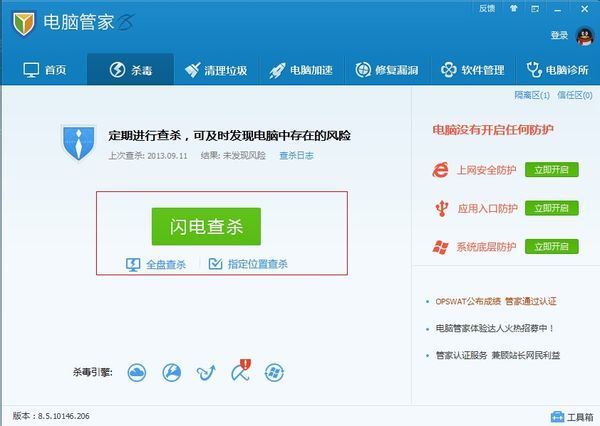Click the 工具箱 toolbox icon
This screenshot has width=600, height=426.
557,417
